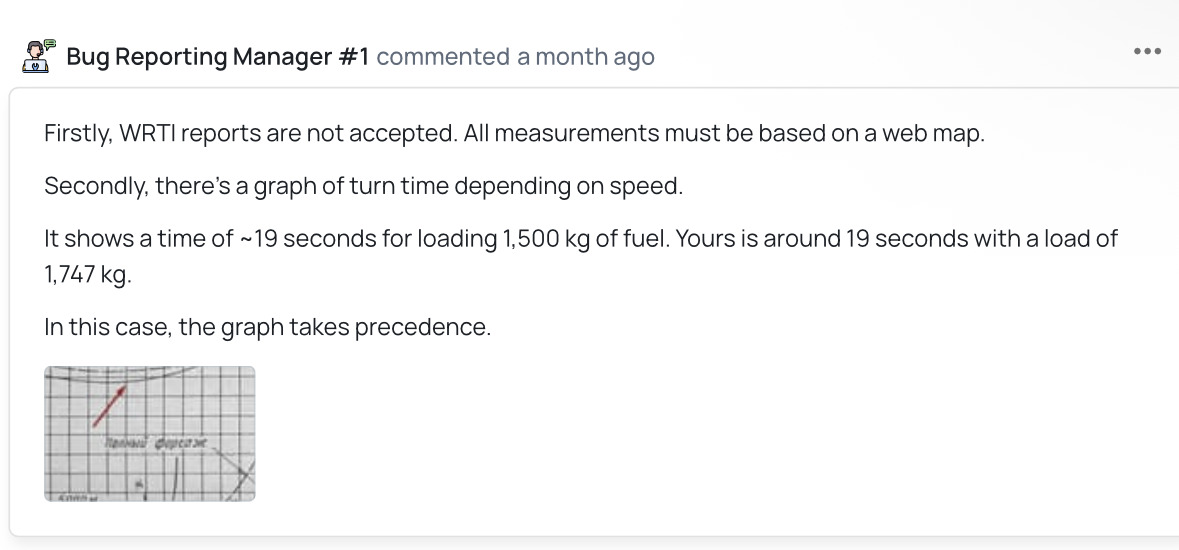Click the "Secondly, there's a graph" line
1179x550 pixels.
pos(363,186)
